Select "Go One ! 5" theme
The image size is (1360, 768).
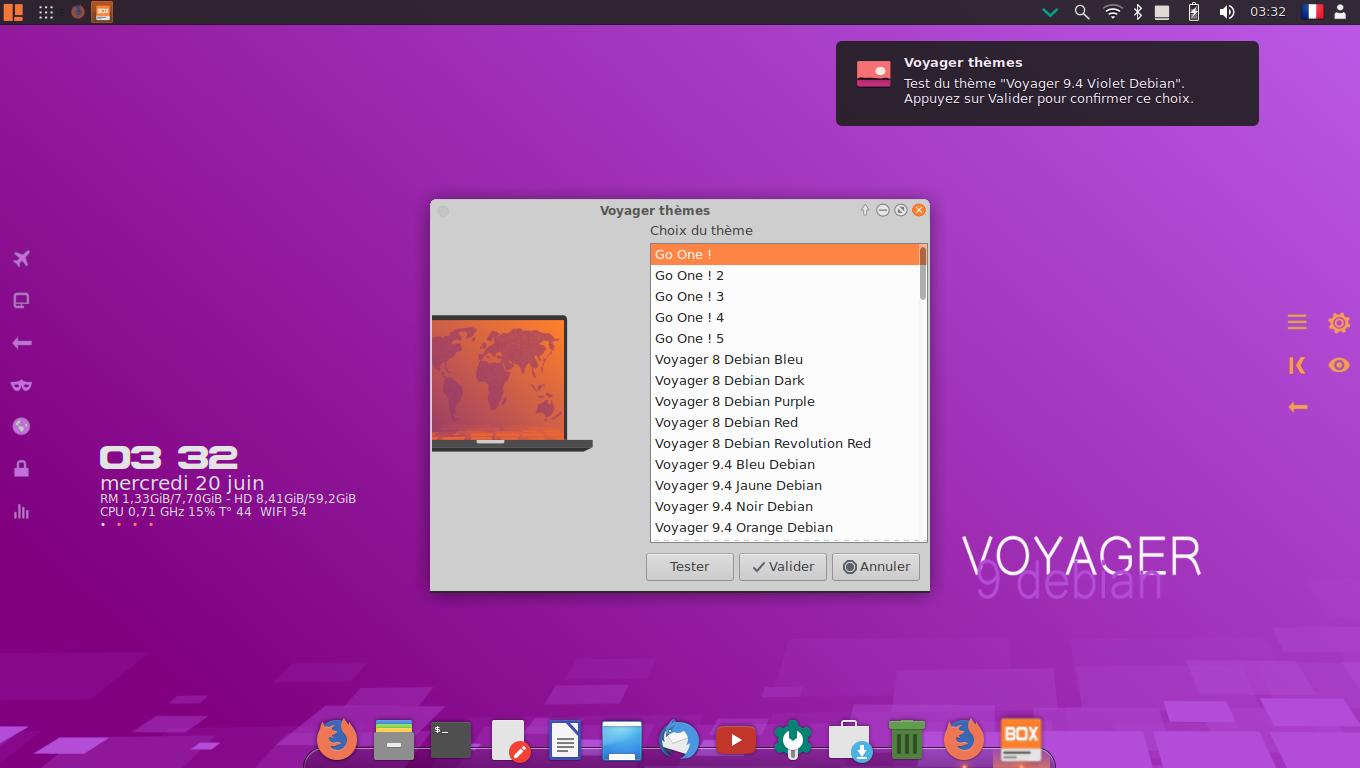point(785,339)
